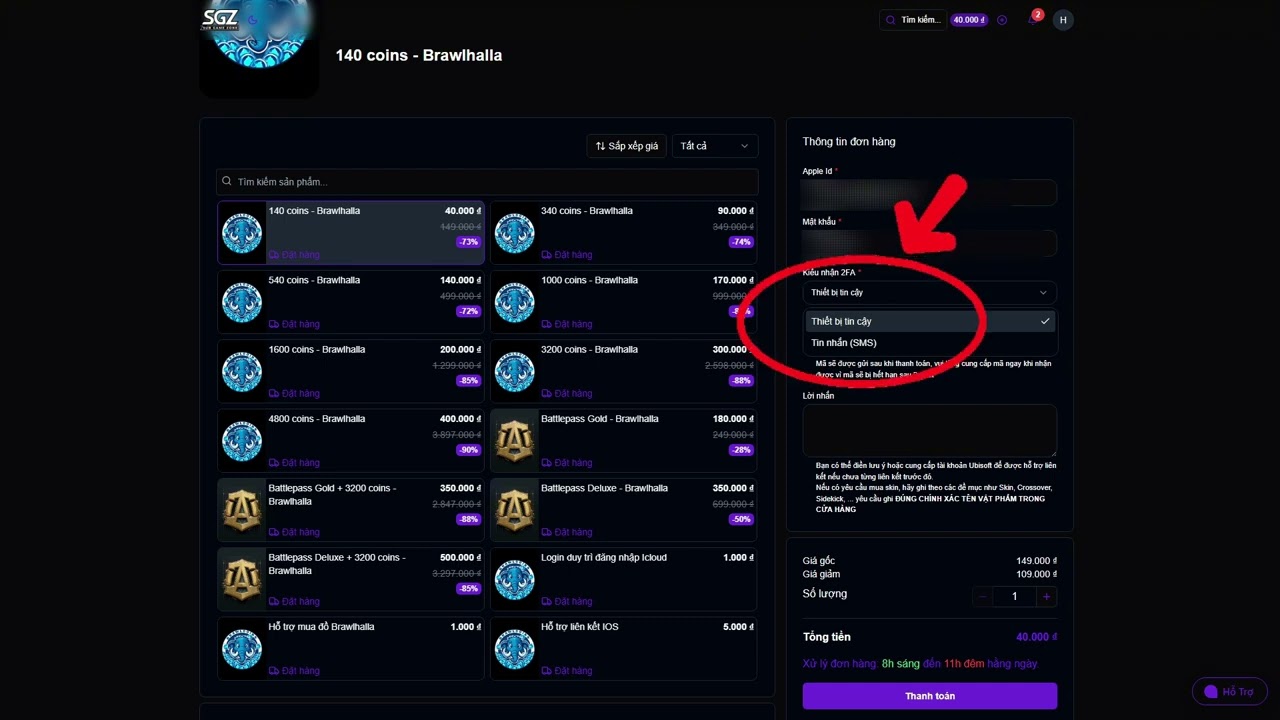The height and width of the screenshot is (720, 1280).
Task: Click Đặt hàng under 1000 coins
Action: 567,324
